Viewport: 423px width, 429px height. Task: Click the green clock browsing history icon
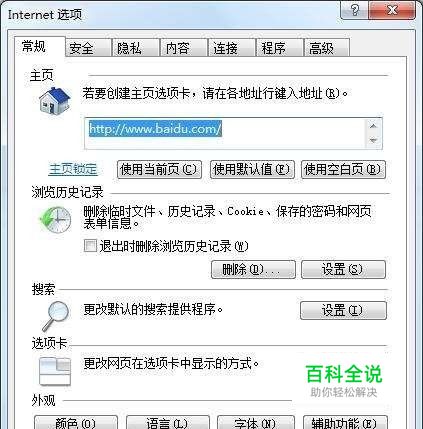tap(55, 220)
